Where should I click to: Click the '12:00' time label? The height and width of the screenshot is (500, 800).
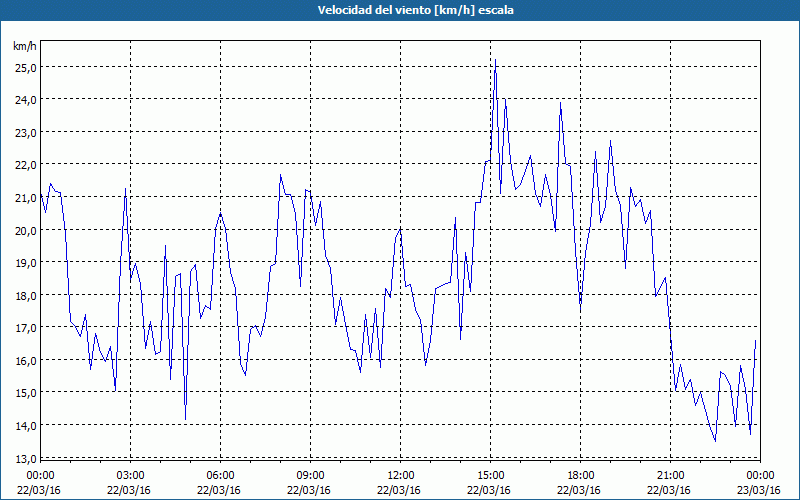coord(401,476)
